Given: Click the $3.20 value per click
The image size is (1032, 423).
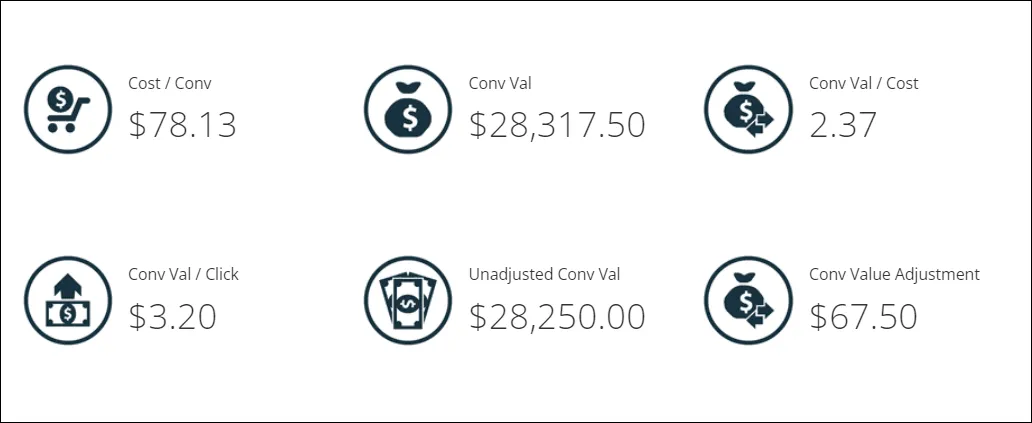Looking at the screenshot, I should coord(172,316).
